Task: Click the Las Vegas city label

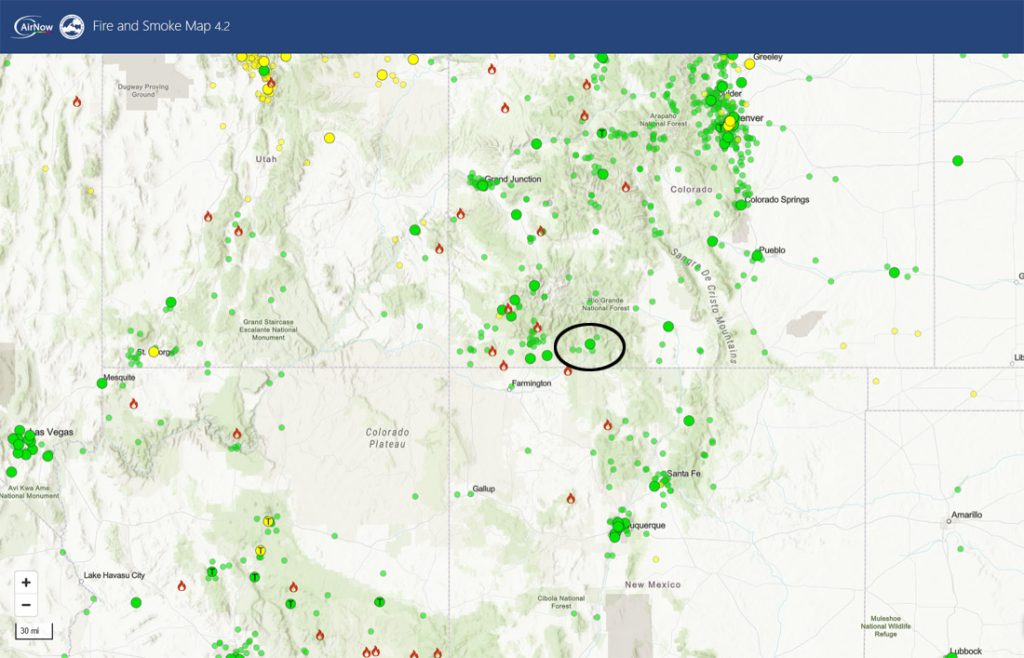Action: [x=52, y=432]
